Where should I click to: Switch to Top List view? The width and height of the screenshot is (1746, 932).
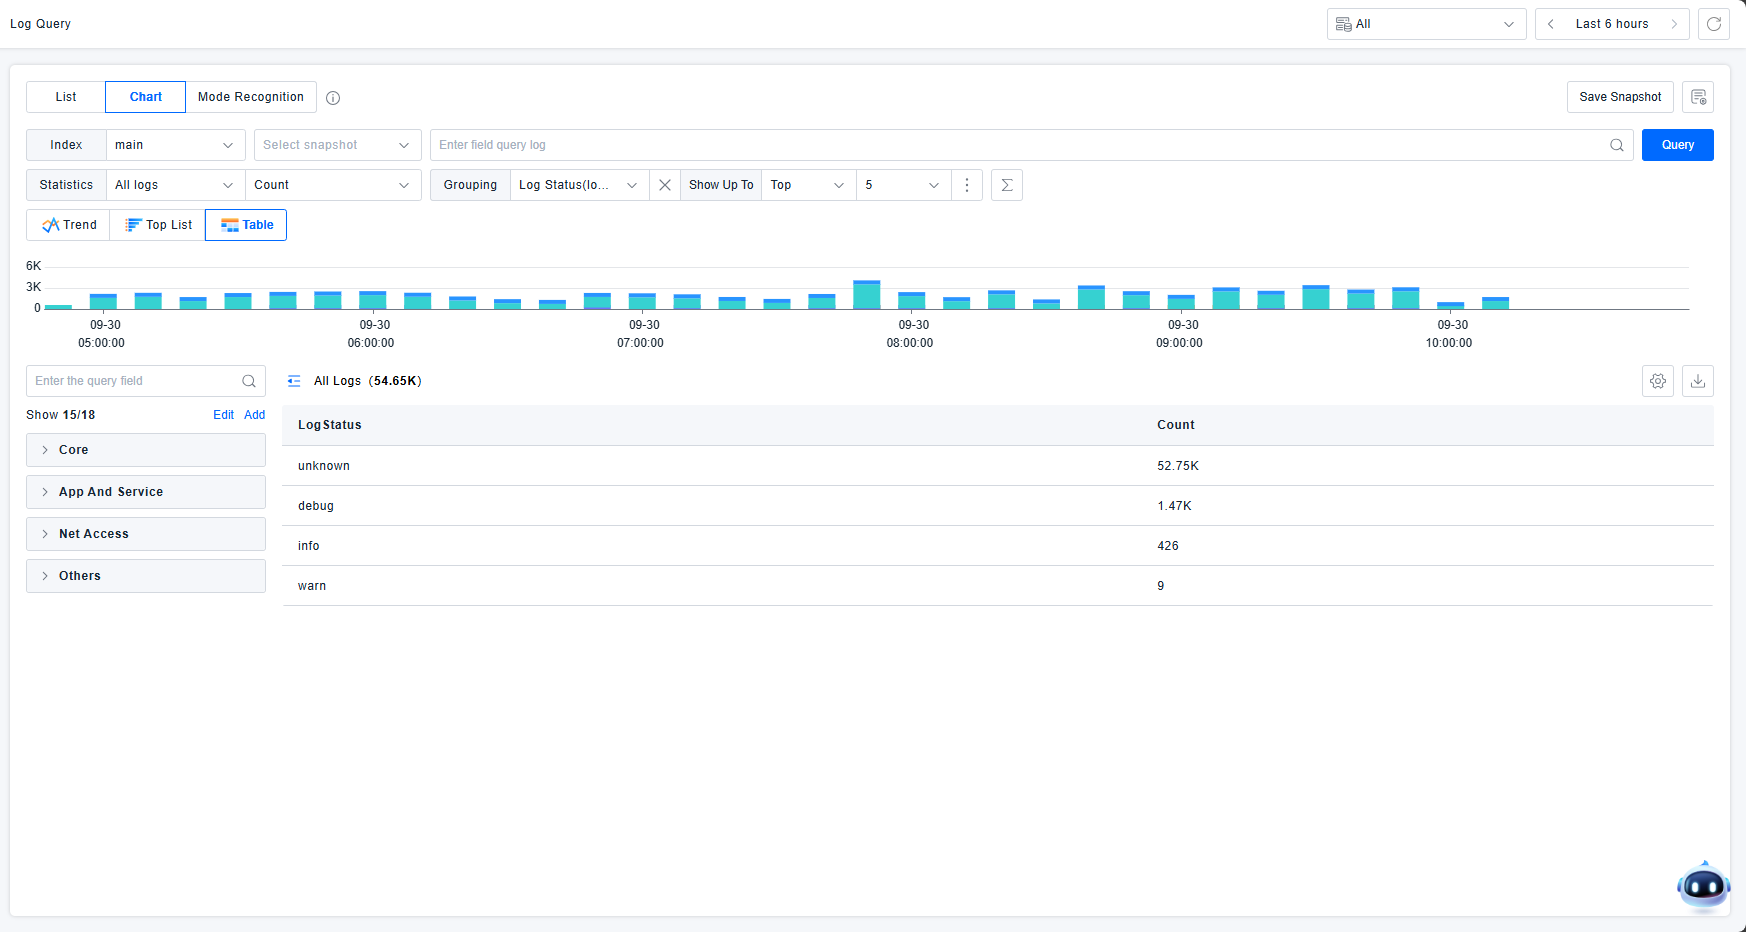pyautogui.click(x=158, y=225)
